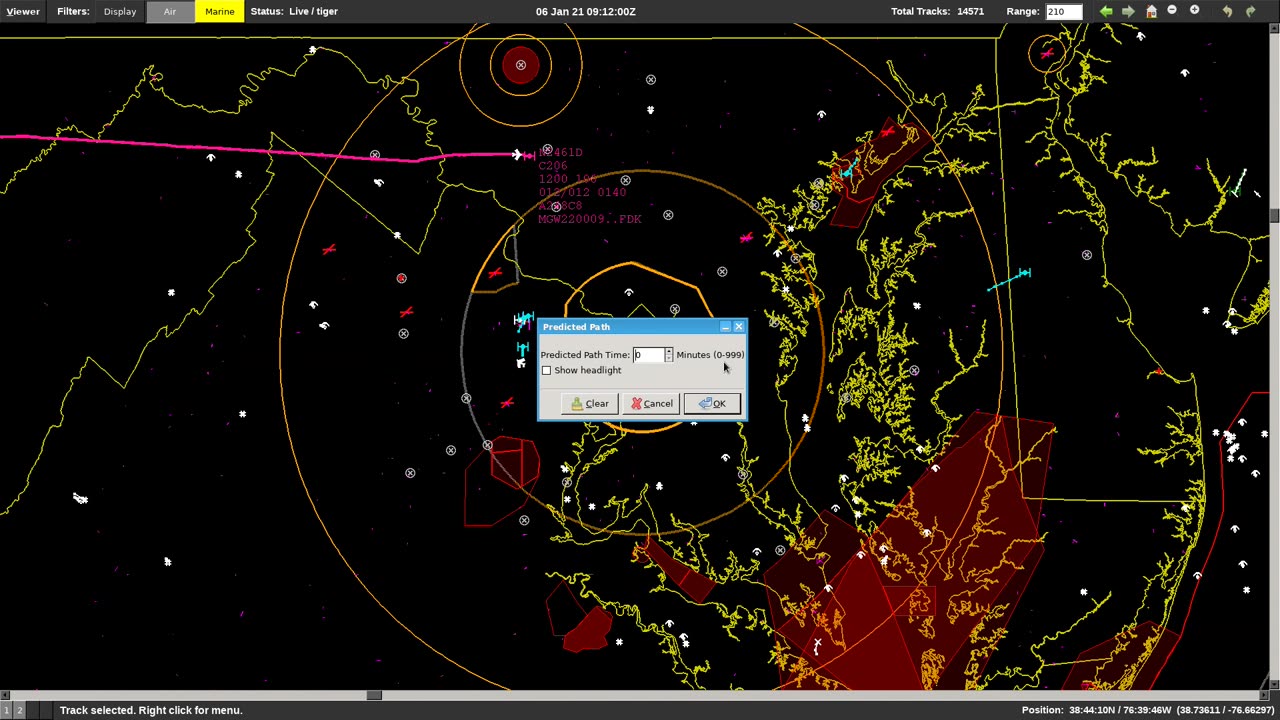Toggle the Marine filter
Screen dimensions: 1280x720
[219, 12]
